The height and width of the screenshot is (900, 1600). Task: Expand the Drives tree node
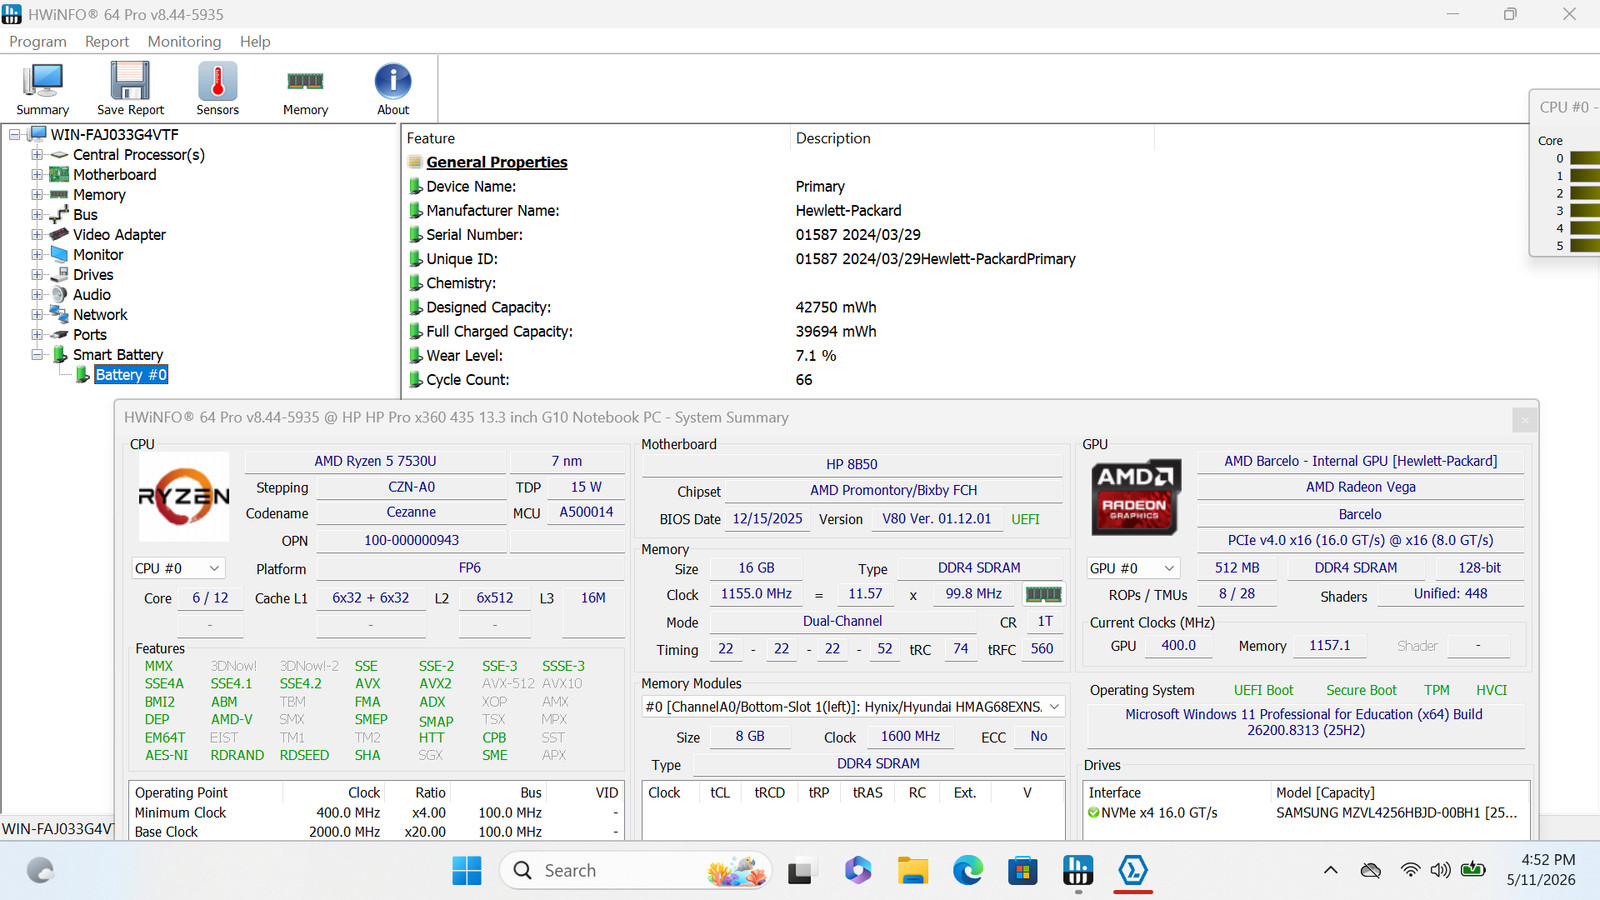[37, 275]
